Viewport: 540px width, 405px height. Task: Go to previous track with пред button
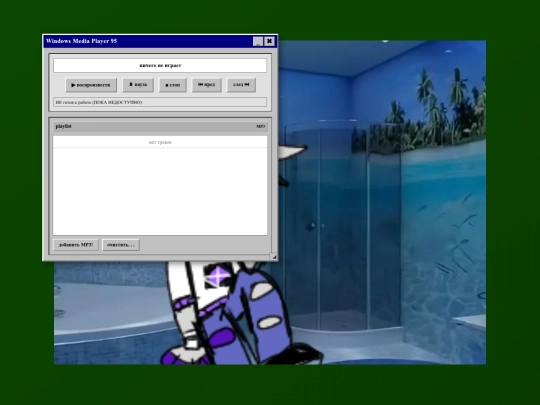click(x=207, y=85)
